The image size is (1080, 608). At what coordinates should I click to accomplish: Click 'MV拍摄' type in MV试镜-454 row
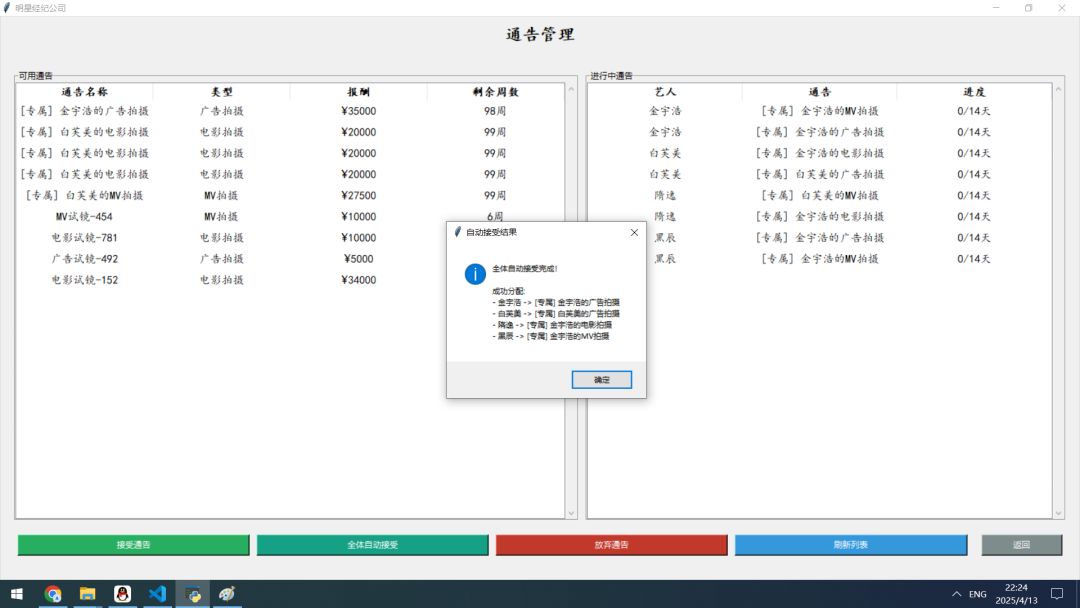pos(221,216)
